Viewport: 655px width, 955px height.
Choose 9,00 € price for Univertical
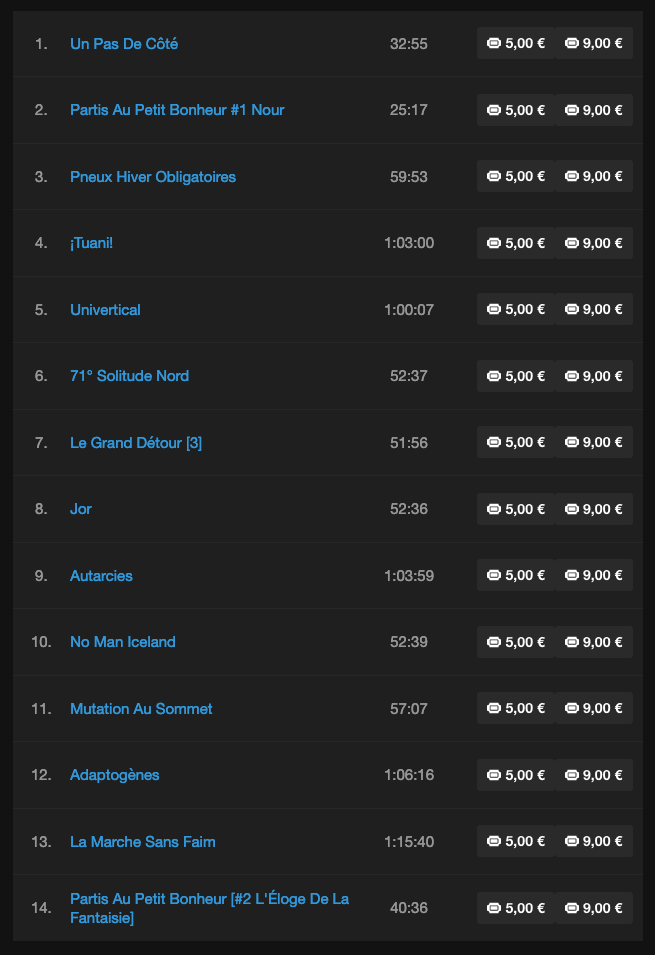(x=593, y=309)
